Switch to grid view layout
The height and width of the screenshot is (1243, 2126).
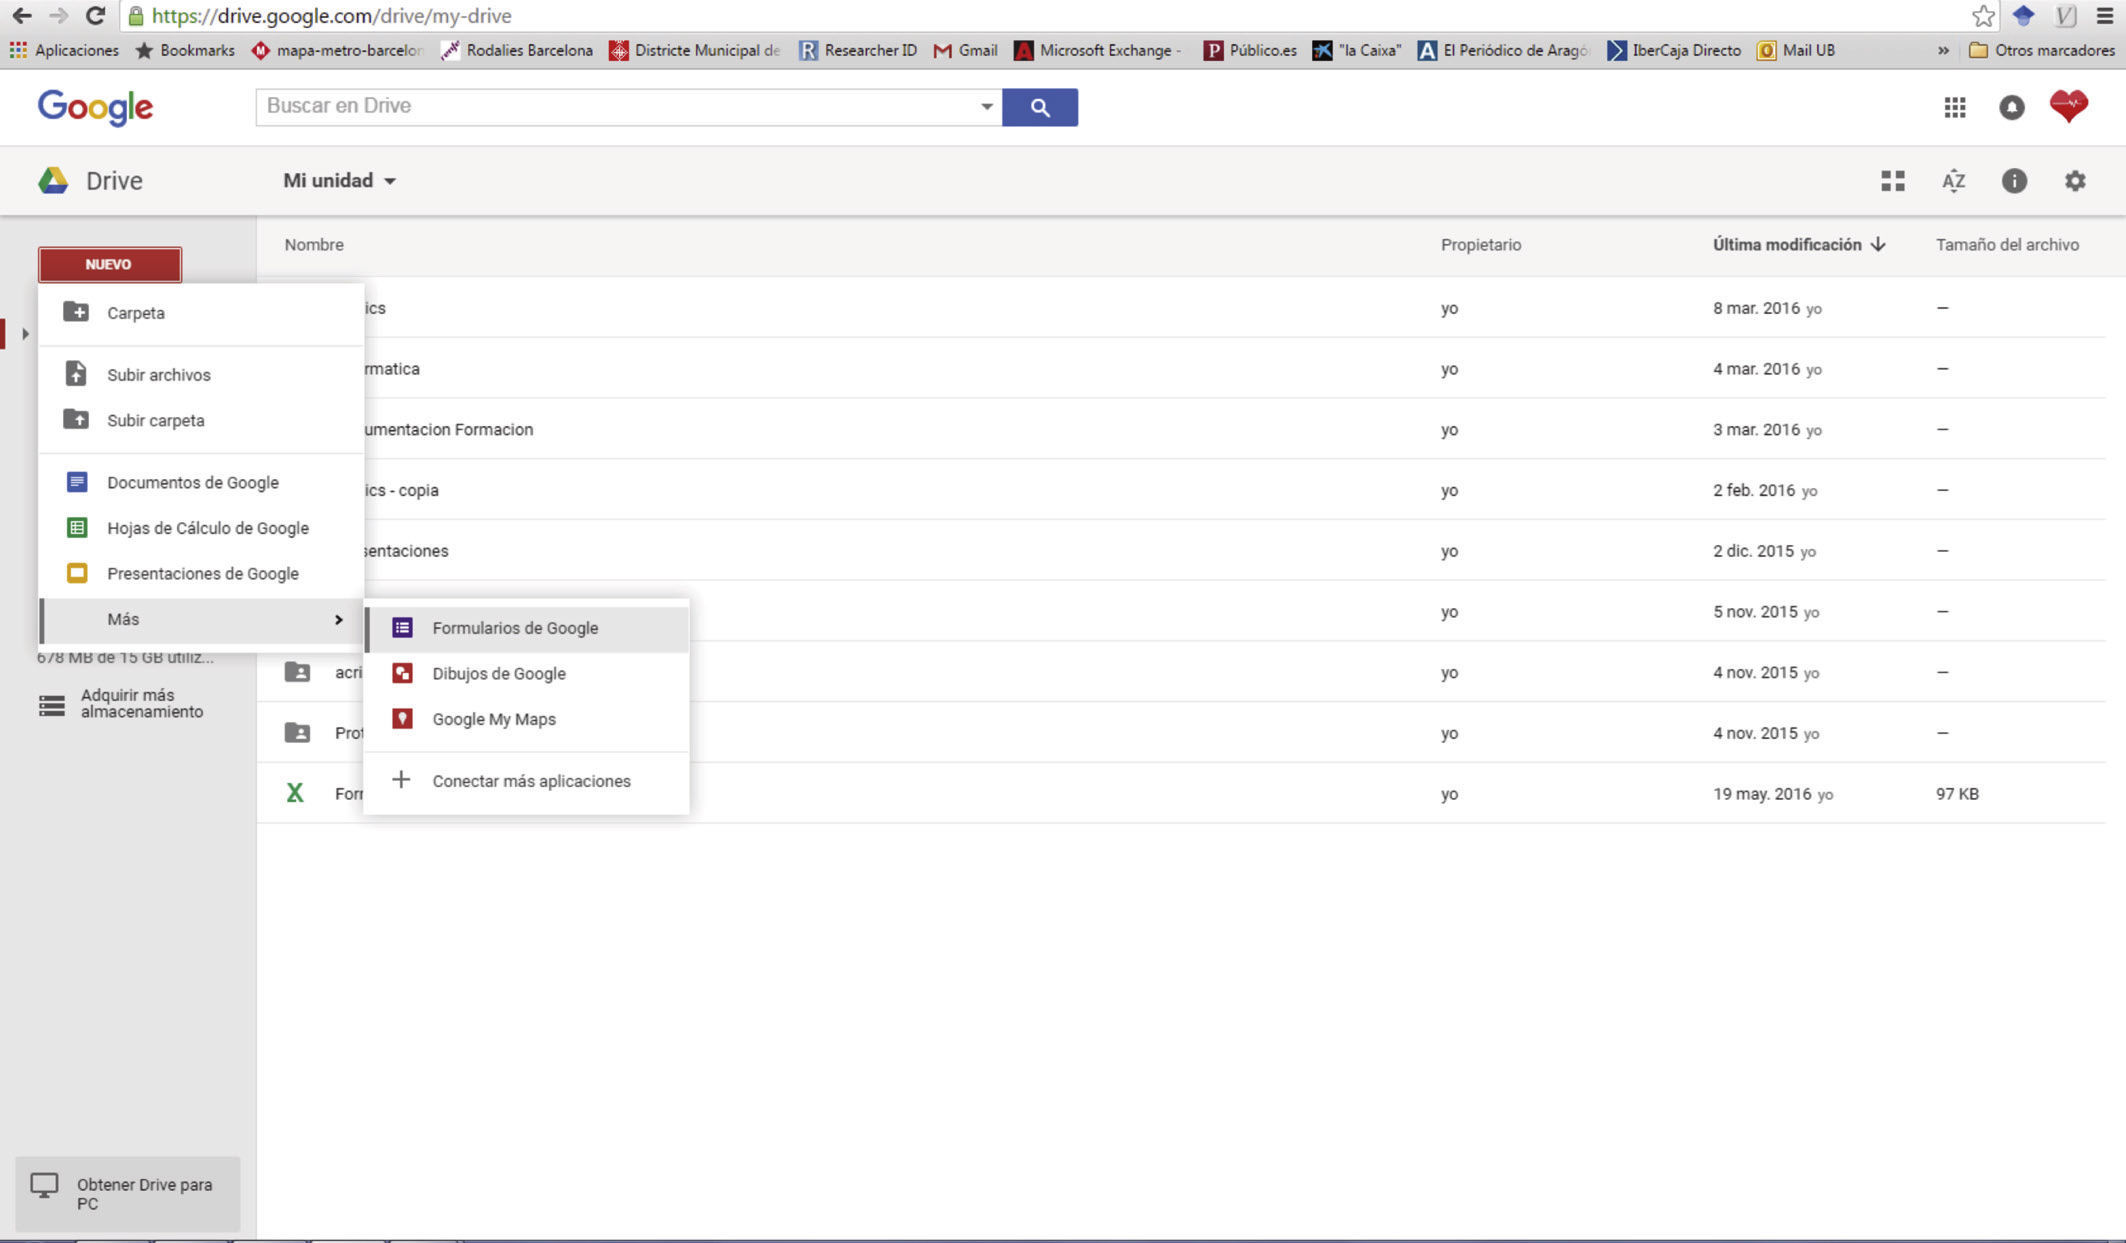(x=1892, y=181)
